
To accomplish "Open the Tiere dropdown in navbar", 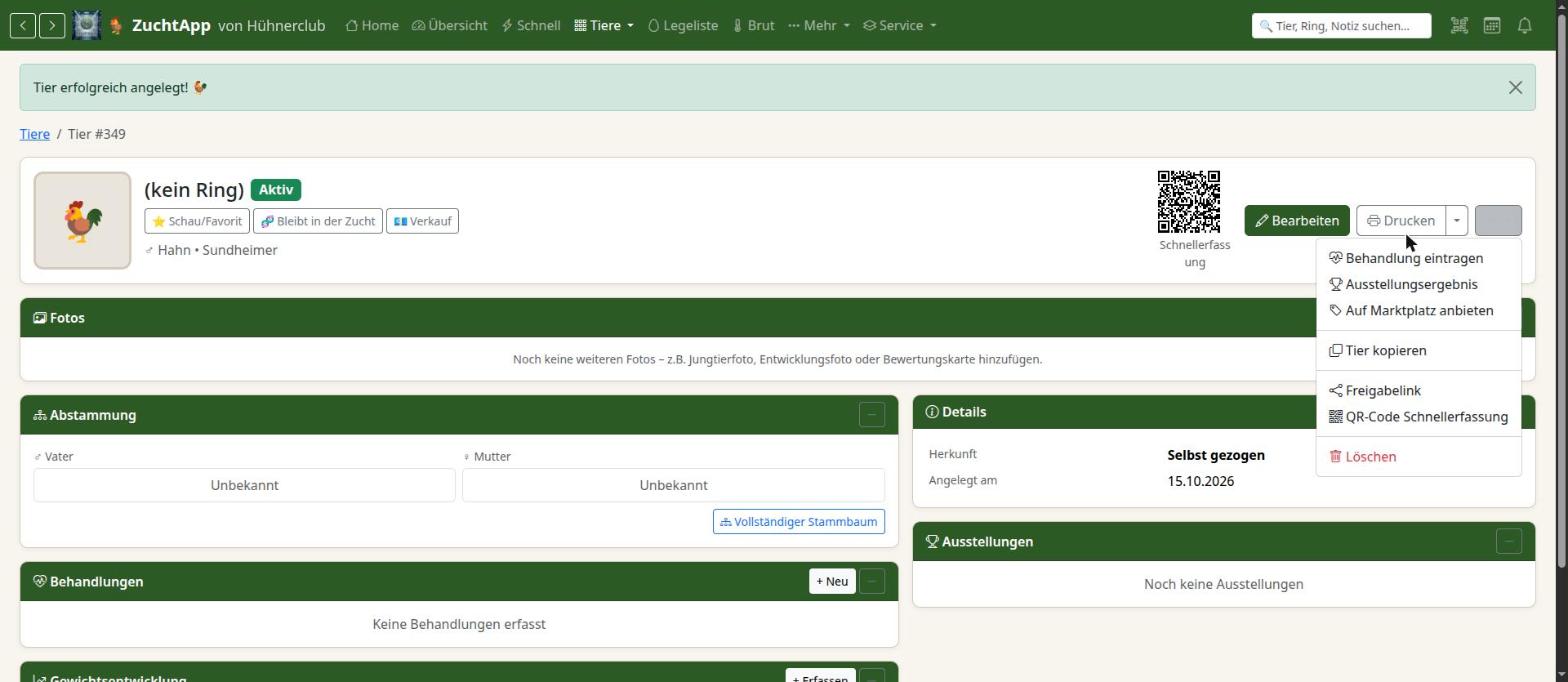I will (604, 25).
